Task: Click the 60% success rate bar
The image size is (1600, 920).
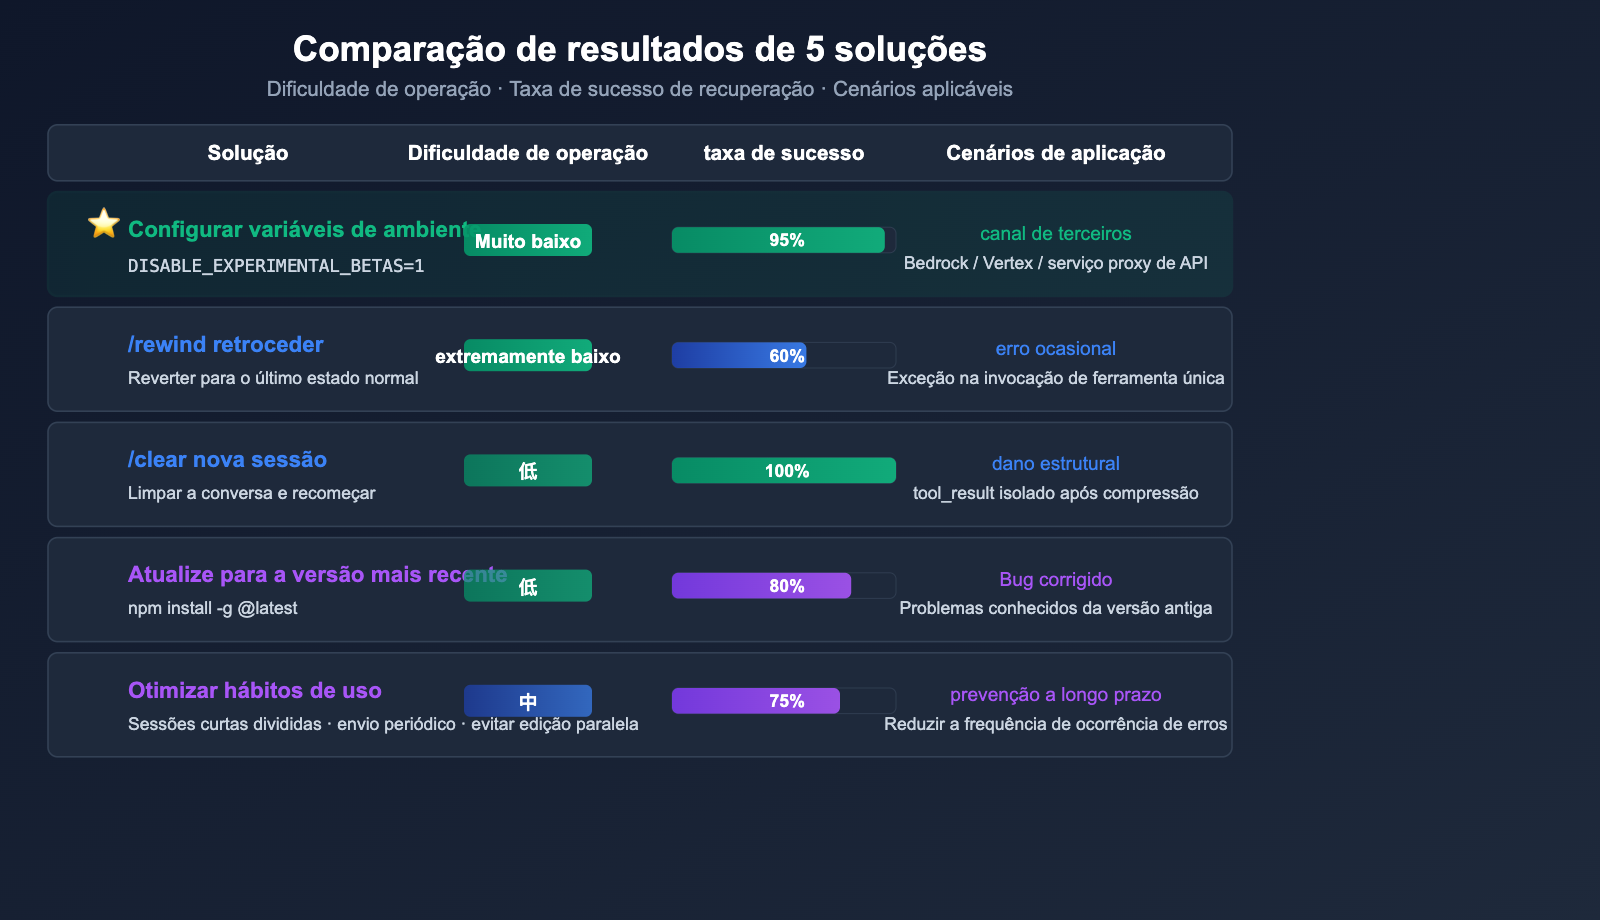Action: pos(740,356)
